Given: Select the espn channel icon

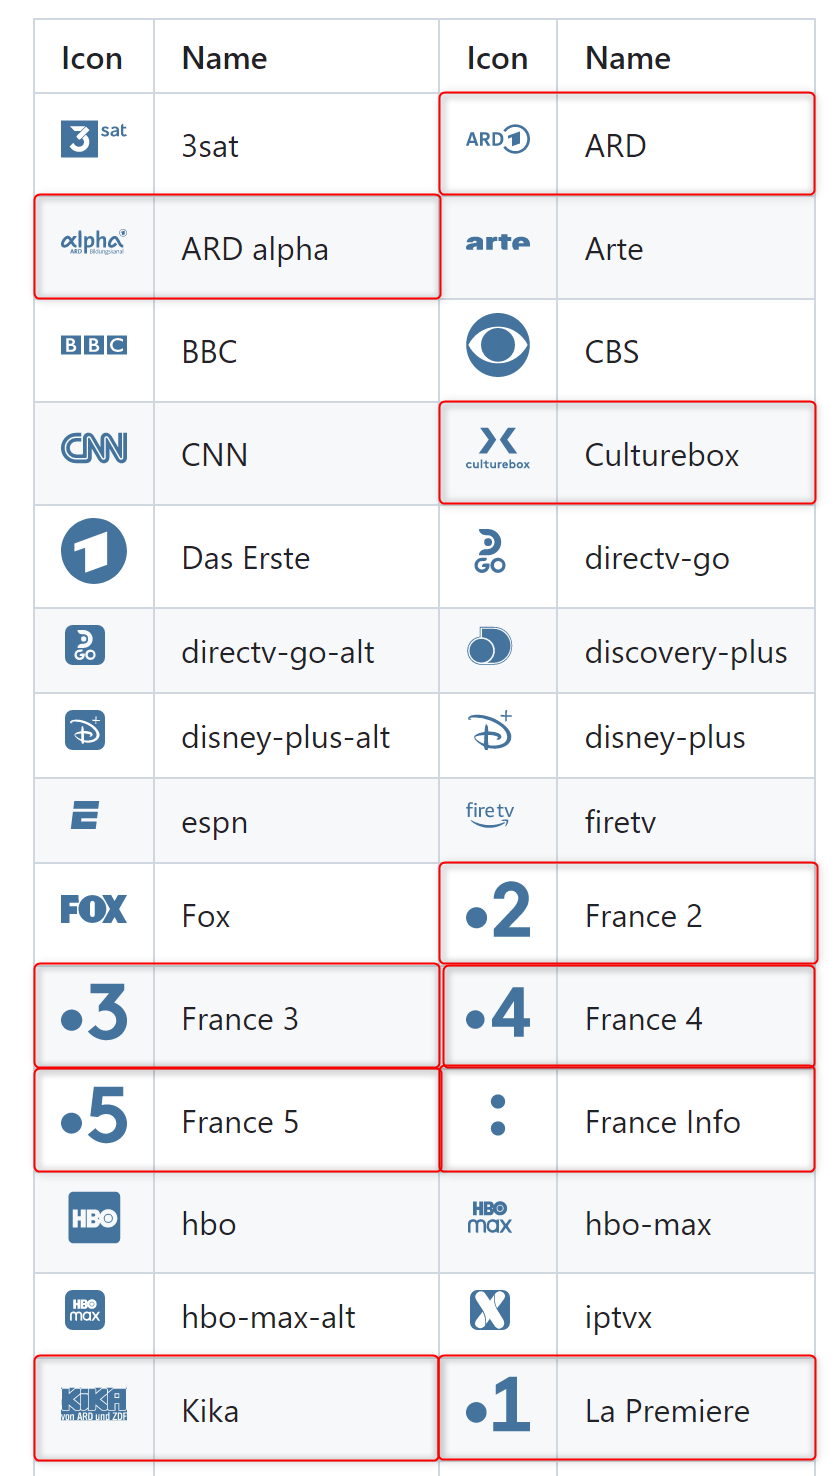Looking at the screenshot, I should pos(93,820).
